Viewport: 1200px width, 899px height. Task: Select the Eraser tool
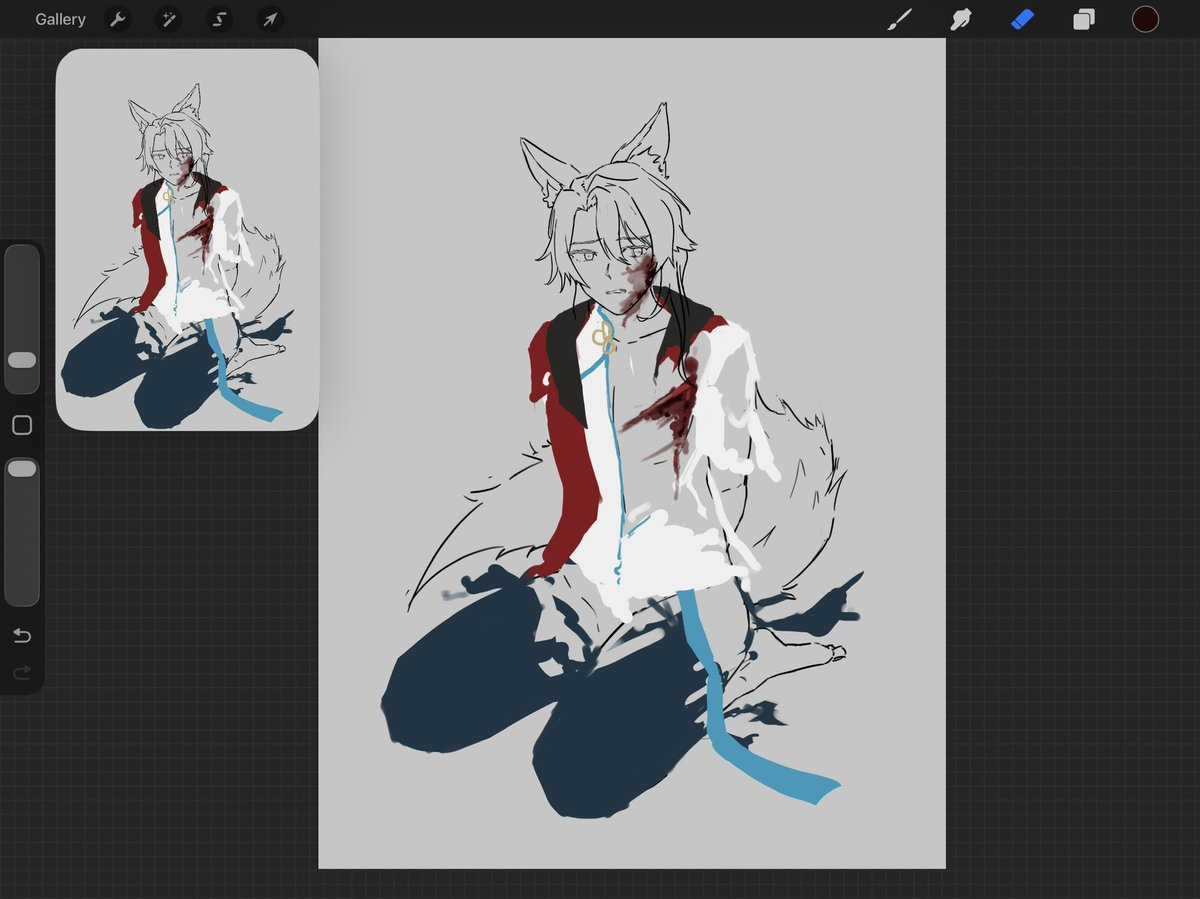1022,19
